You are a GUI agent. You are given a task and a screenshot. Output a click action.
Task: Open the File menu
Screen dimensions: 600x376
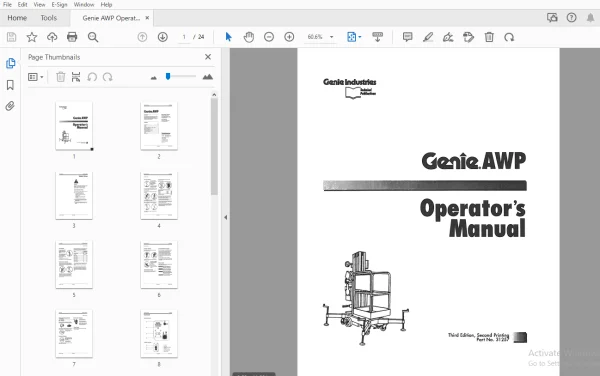[x=7, y=5]
